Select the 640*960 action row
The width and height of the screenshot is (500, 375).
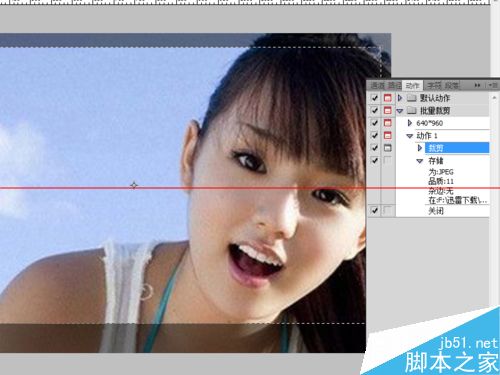pos(442,123)
